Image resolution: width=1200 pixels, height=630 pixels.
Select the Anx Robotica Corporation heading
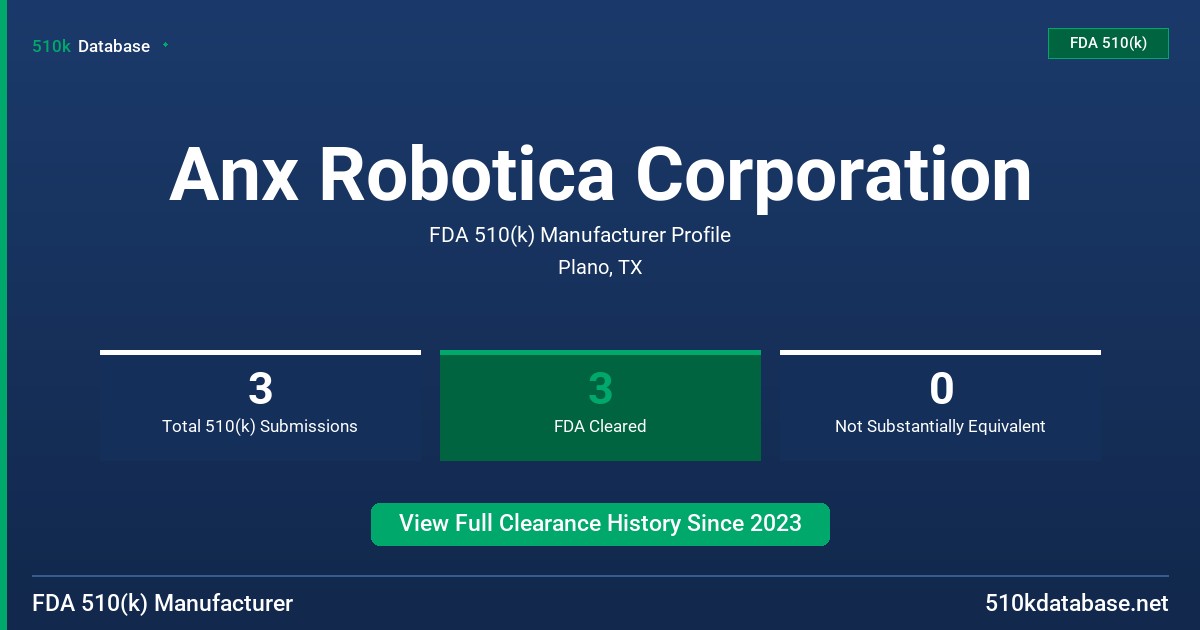tap(600, 174)
